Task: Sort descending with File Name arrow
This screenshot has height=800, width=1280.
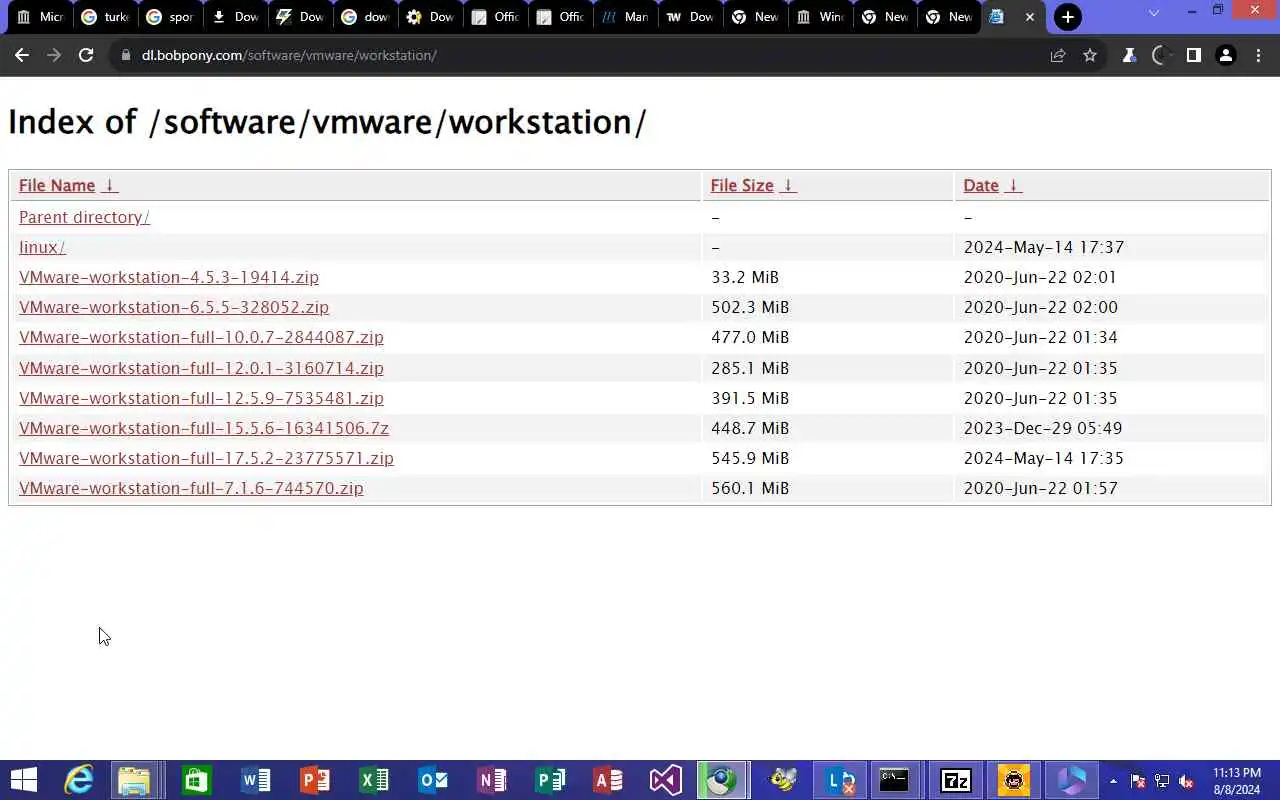Action: 109,185
